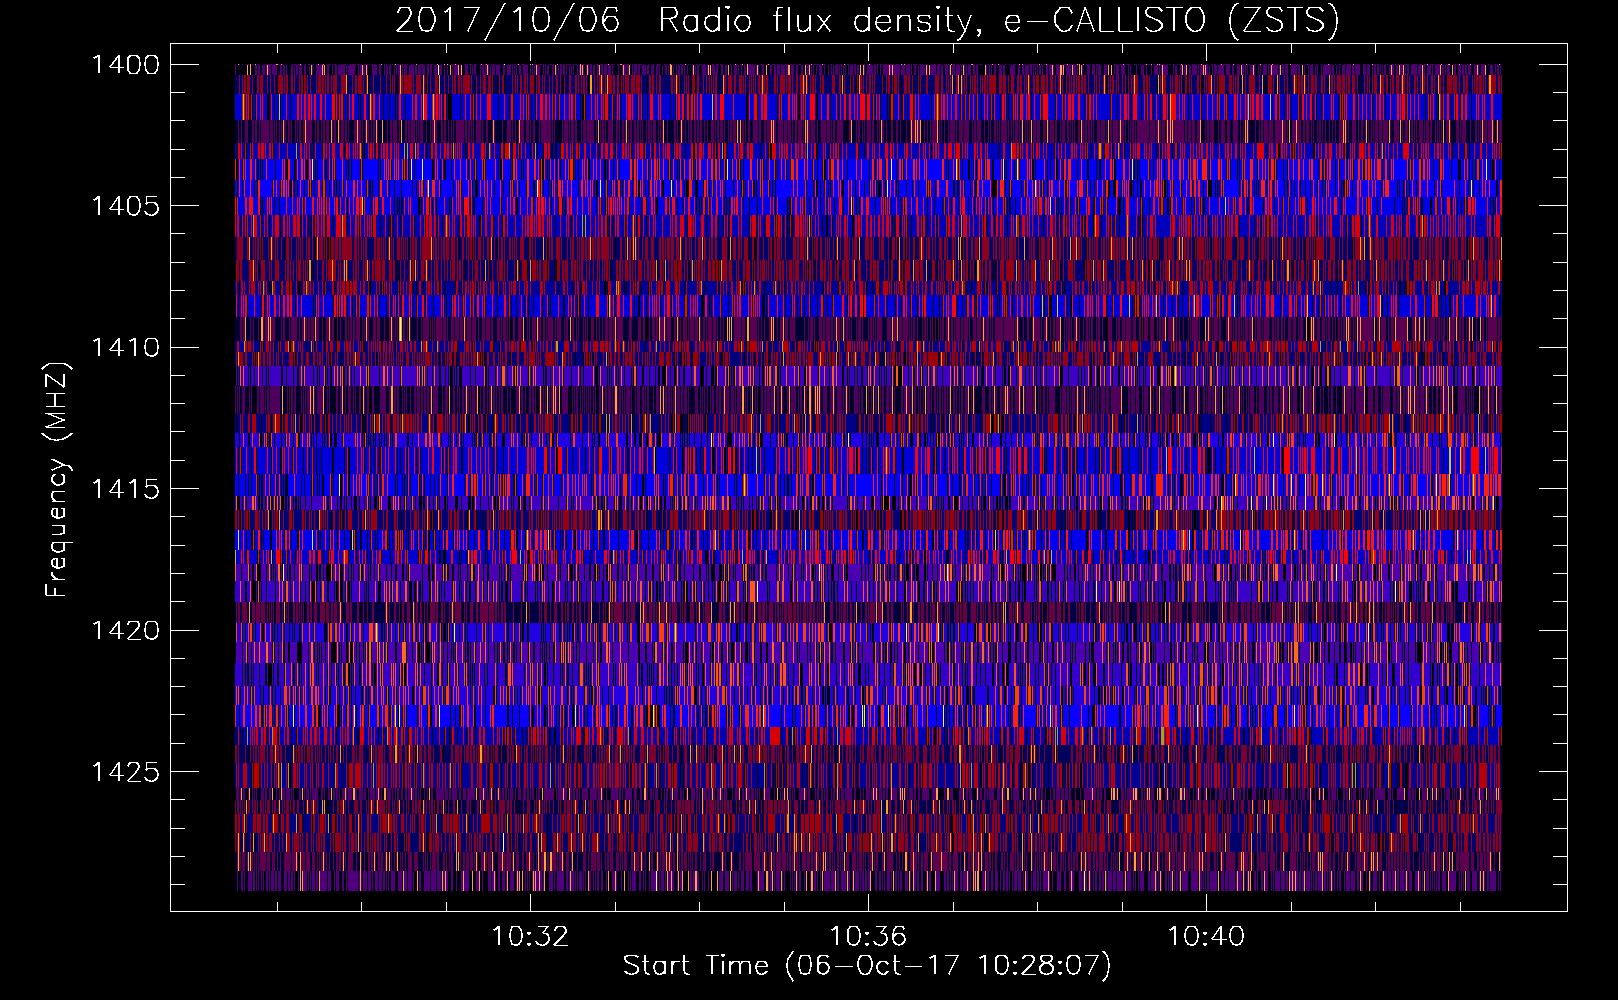Select the 1410 frequency tick label
Viewport: 1618px width, 1000px height.
click(x=125, y=348)
